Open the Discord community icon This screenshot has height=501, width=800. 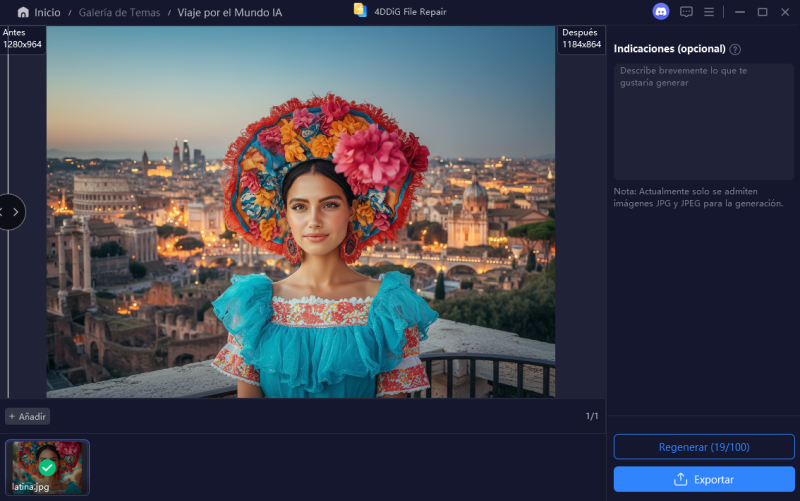click(661, 11)
